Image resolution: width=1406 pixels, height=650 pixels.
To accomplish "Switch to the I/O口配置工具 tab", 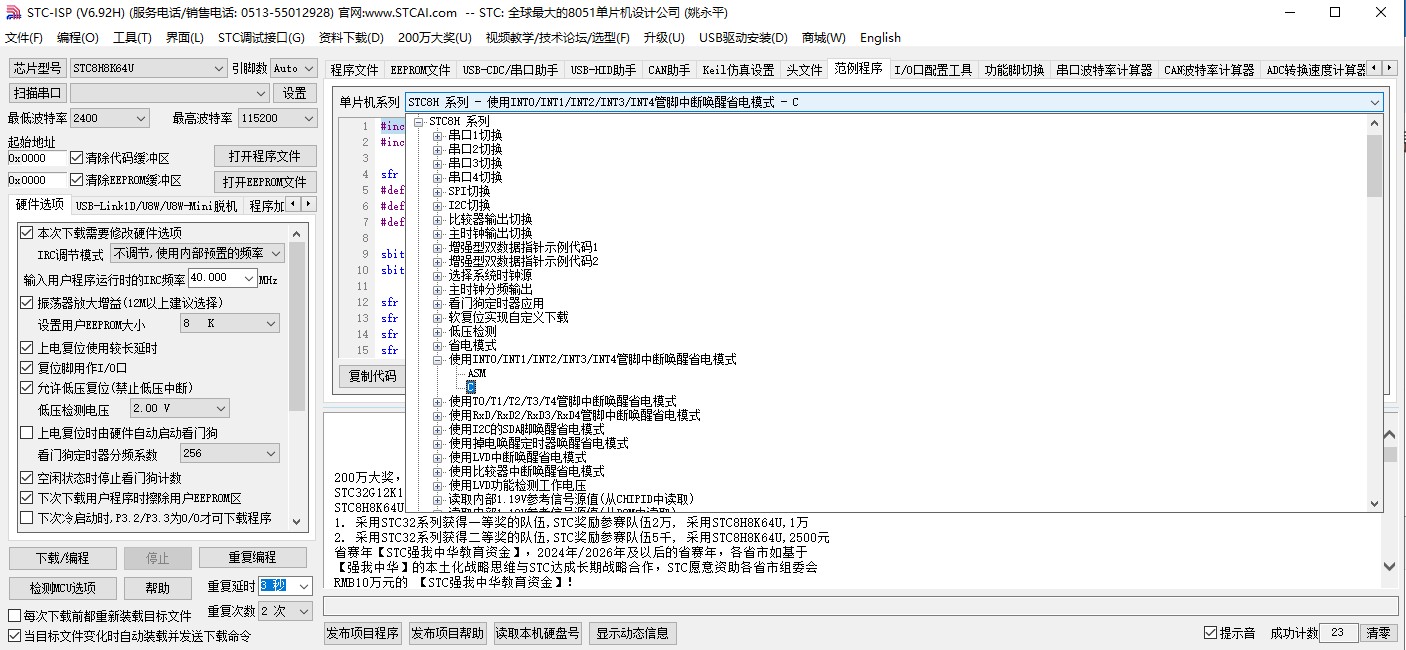I will [x=933, y=70].
